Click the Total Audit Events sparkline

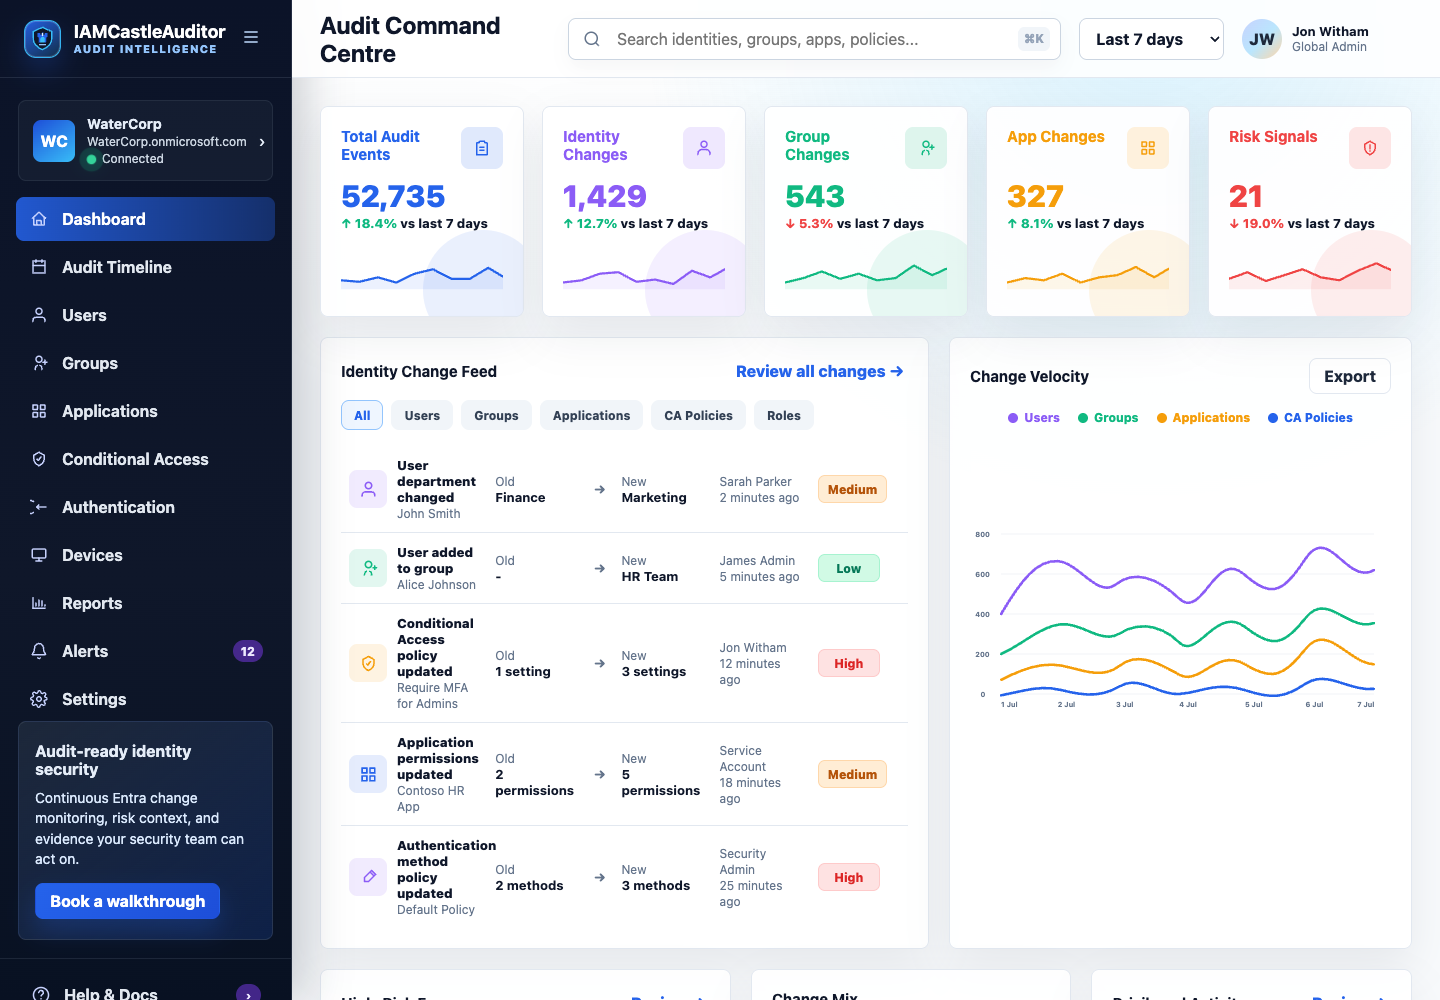pos(422,277)
